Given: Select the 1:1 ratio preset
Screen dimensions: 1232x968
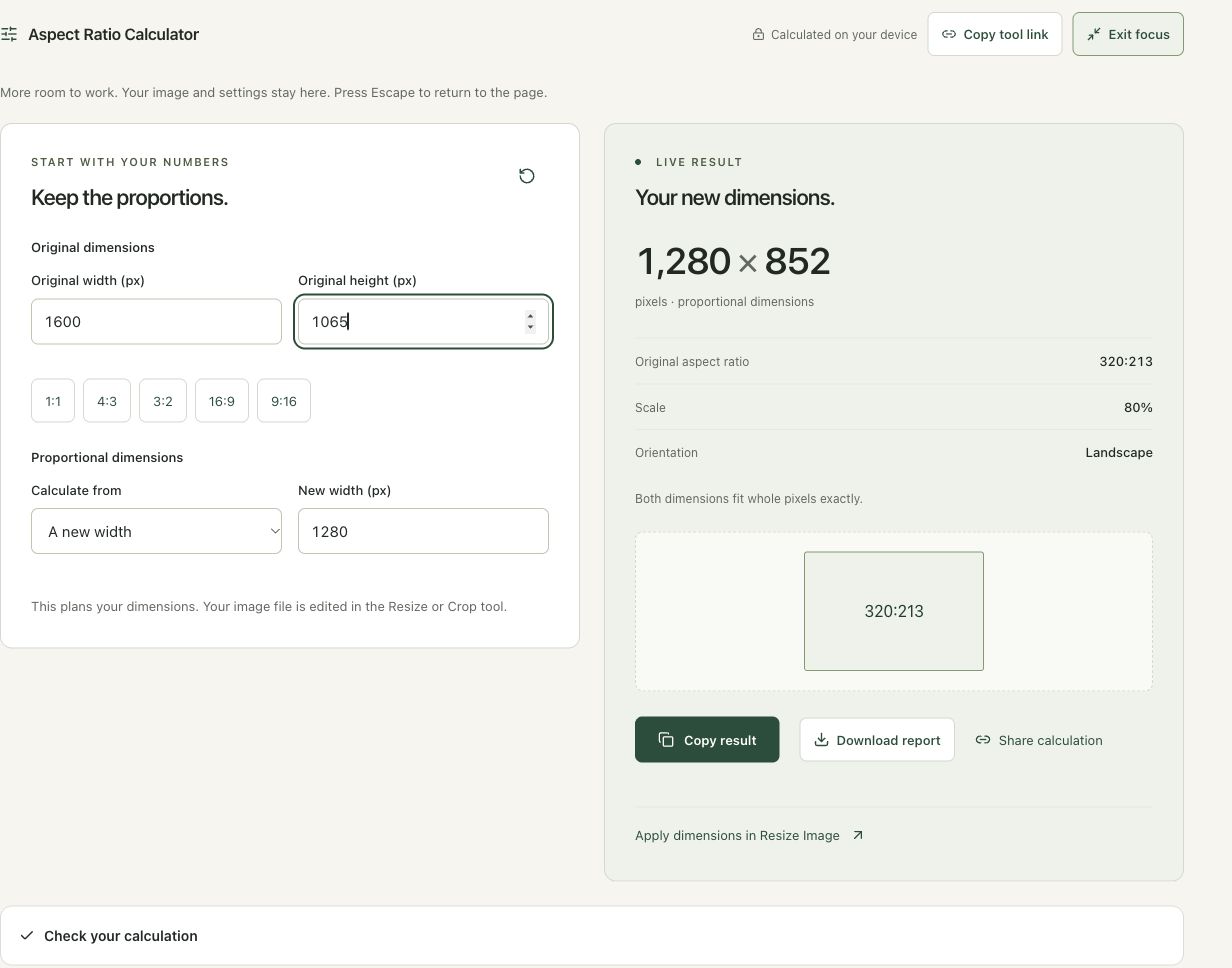Looking at the screenshot, I should (x=53, y=401).
